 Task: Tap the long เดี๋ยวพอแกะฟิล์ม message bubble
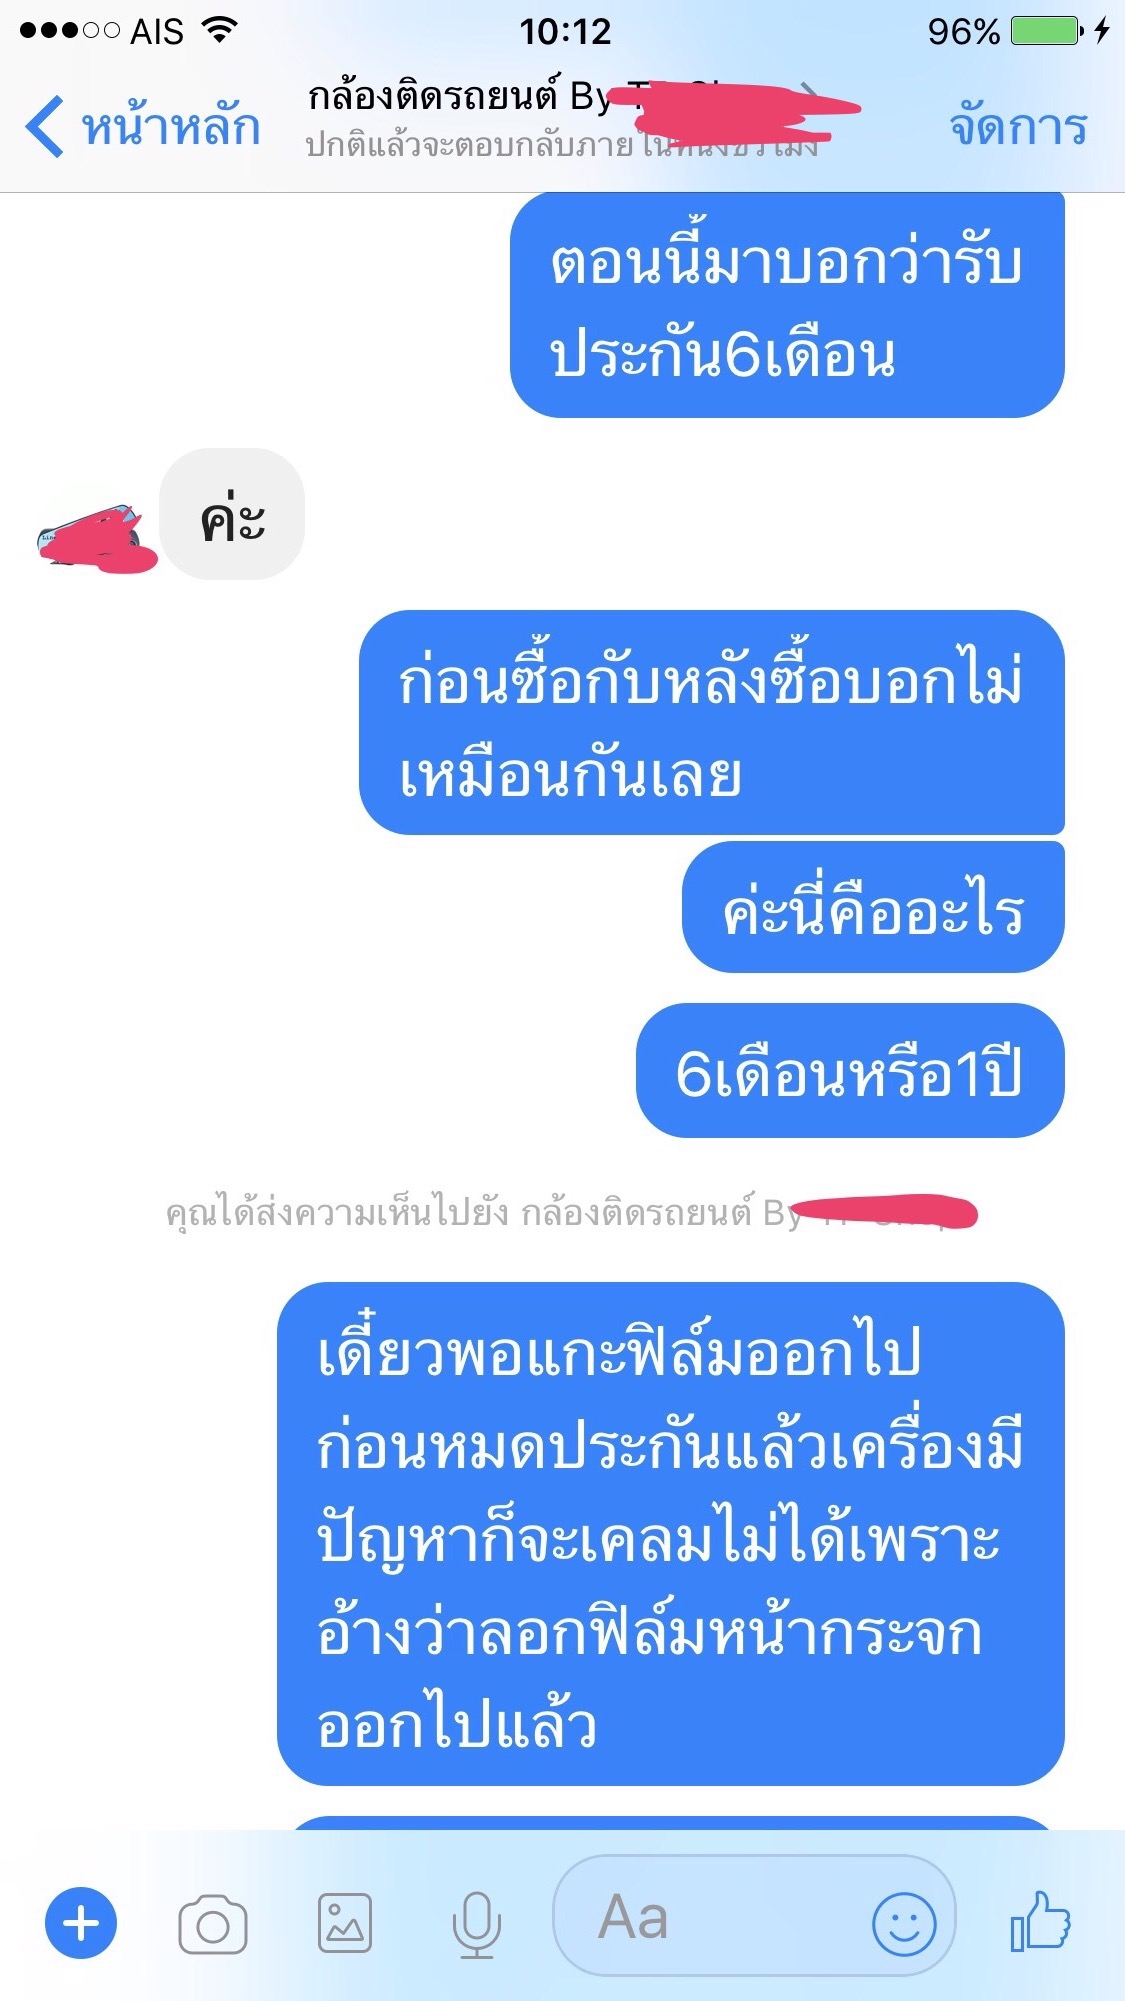click(x=671, y=1534)
